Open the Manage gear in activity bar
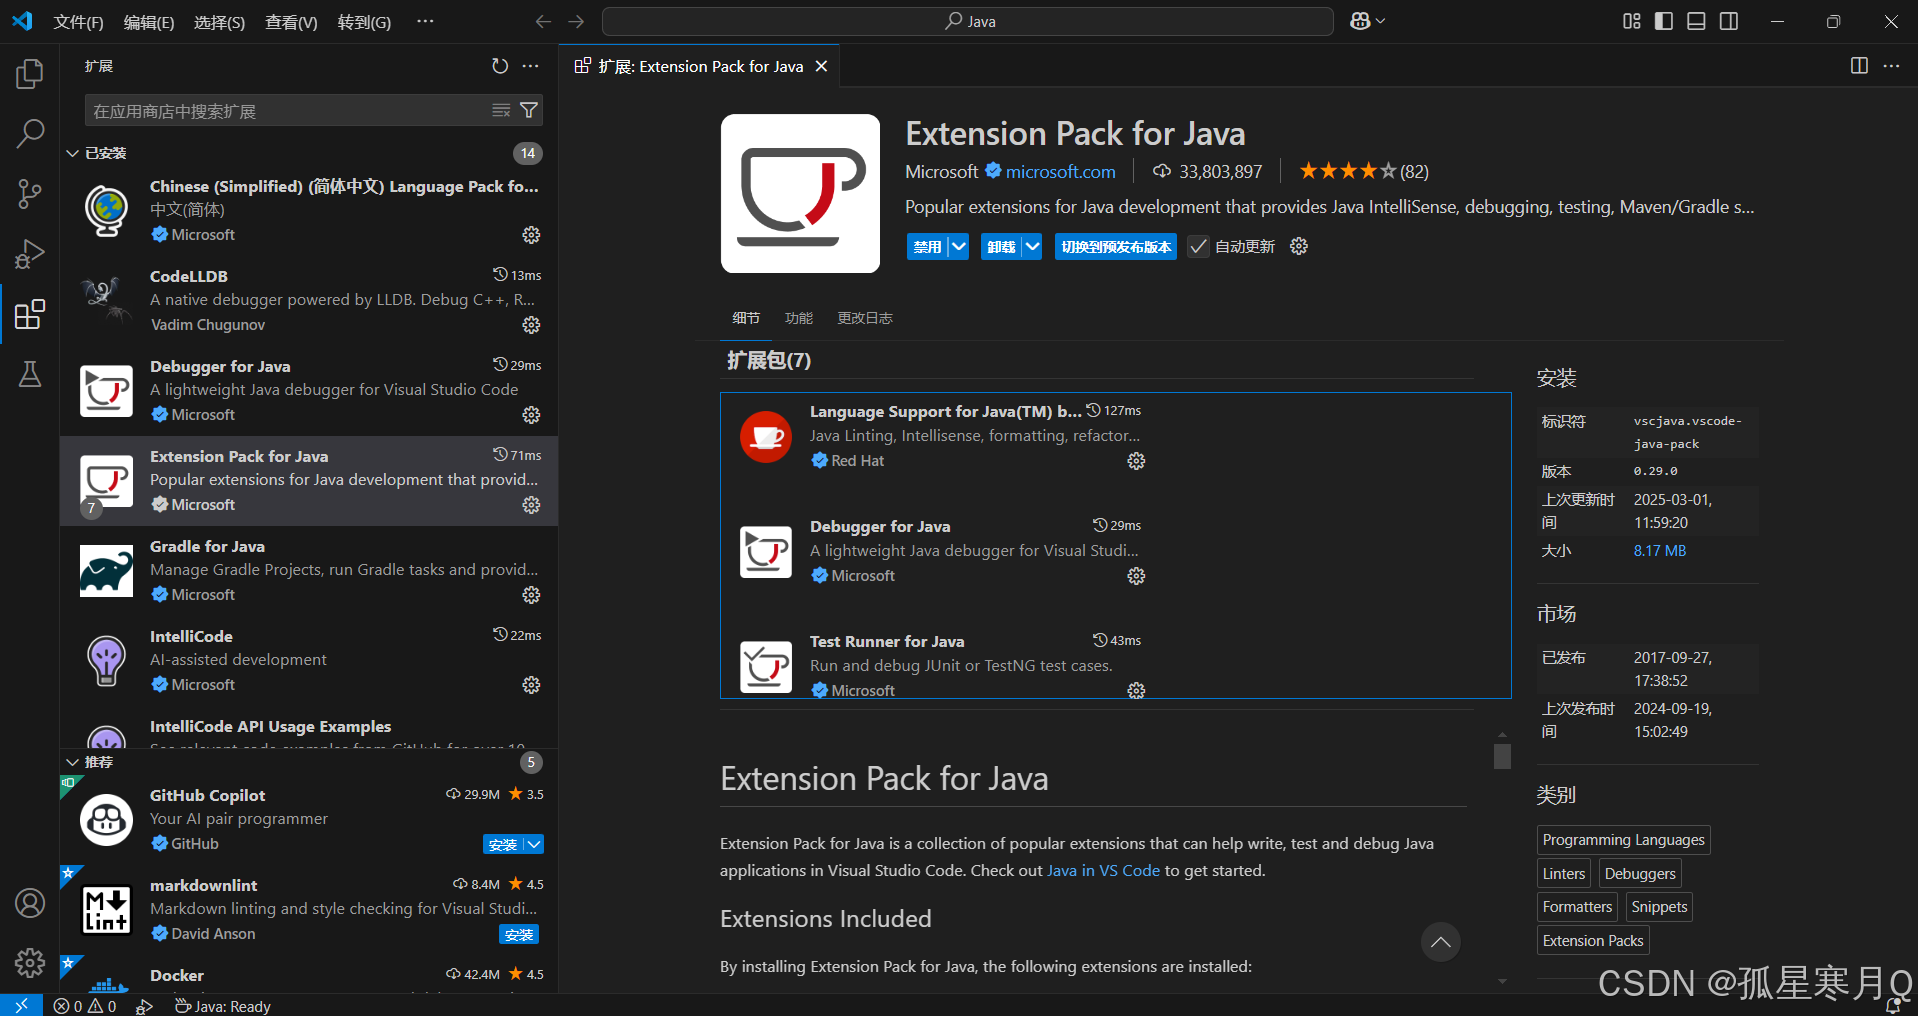Screen dimensions: 1918x1016 (30, 963)
